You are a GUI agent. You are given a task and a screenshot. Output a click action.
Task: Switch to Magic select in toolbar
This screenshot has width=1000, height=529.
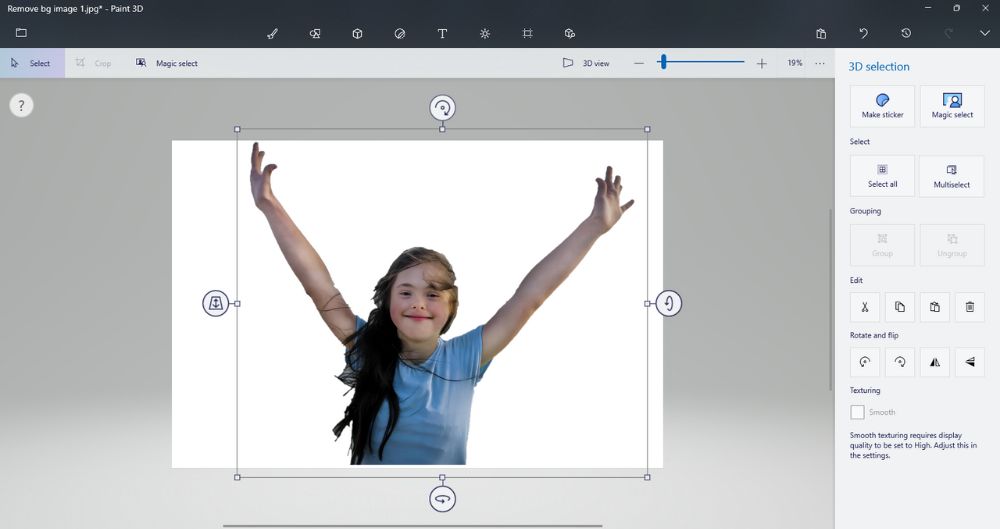167,63
